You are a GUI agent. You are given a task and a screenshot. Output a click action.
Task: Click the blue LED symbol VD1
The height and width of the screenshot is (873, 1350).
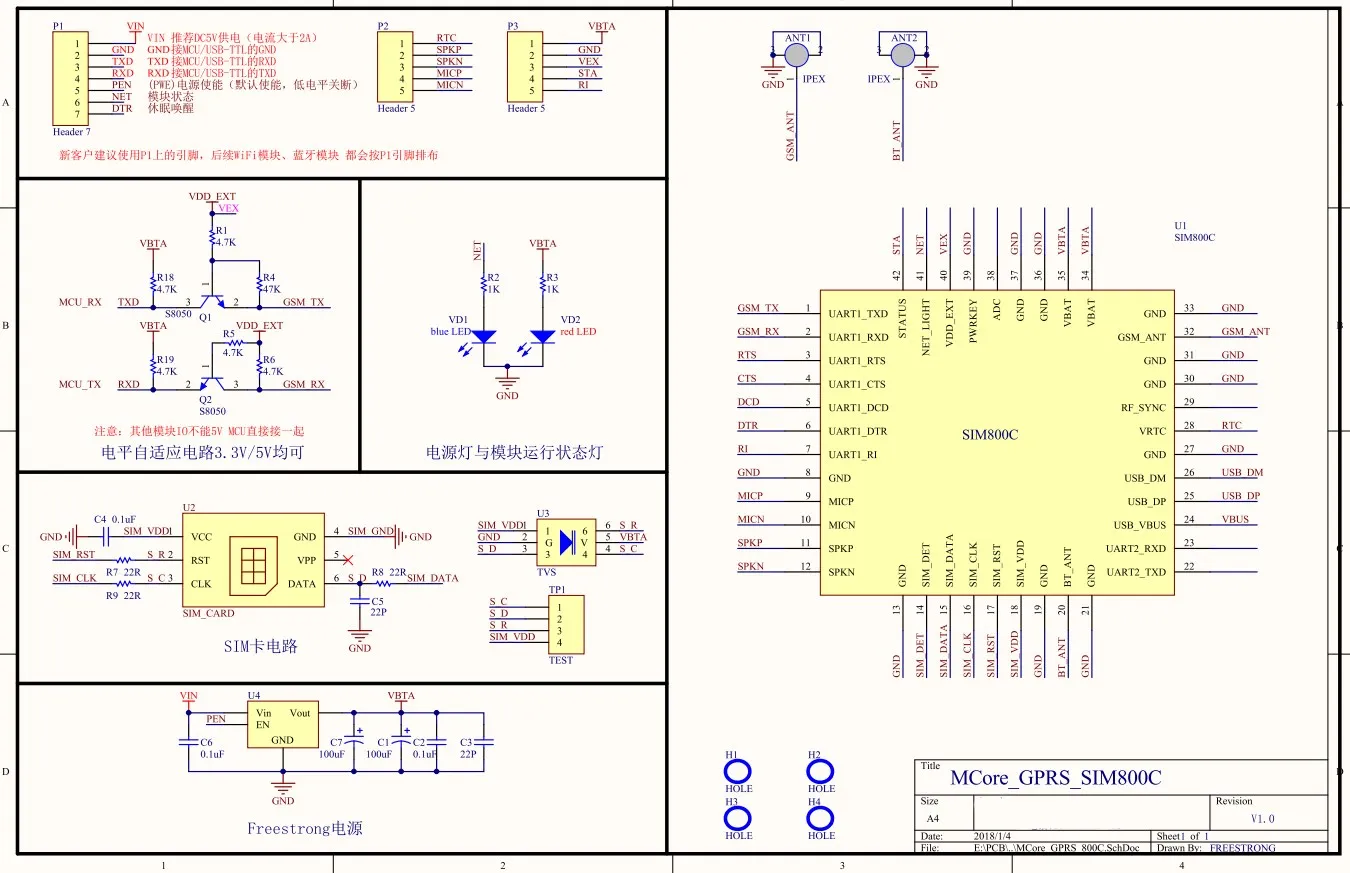click(x=483, y=336)
